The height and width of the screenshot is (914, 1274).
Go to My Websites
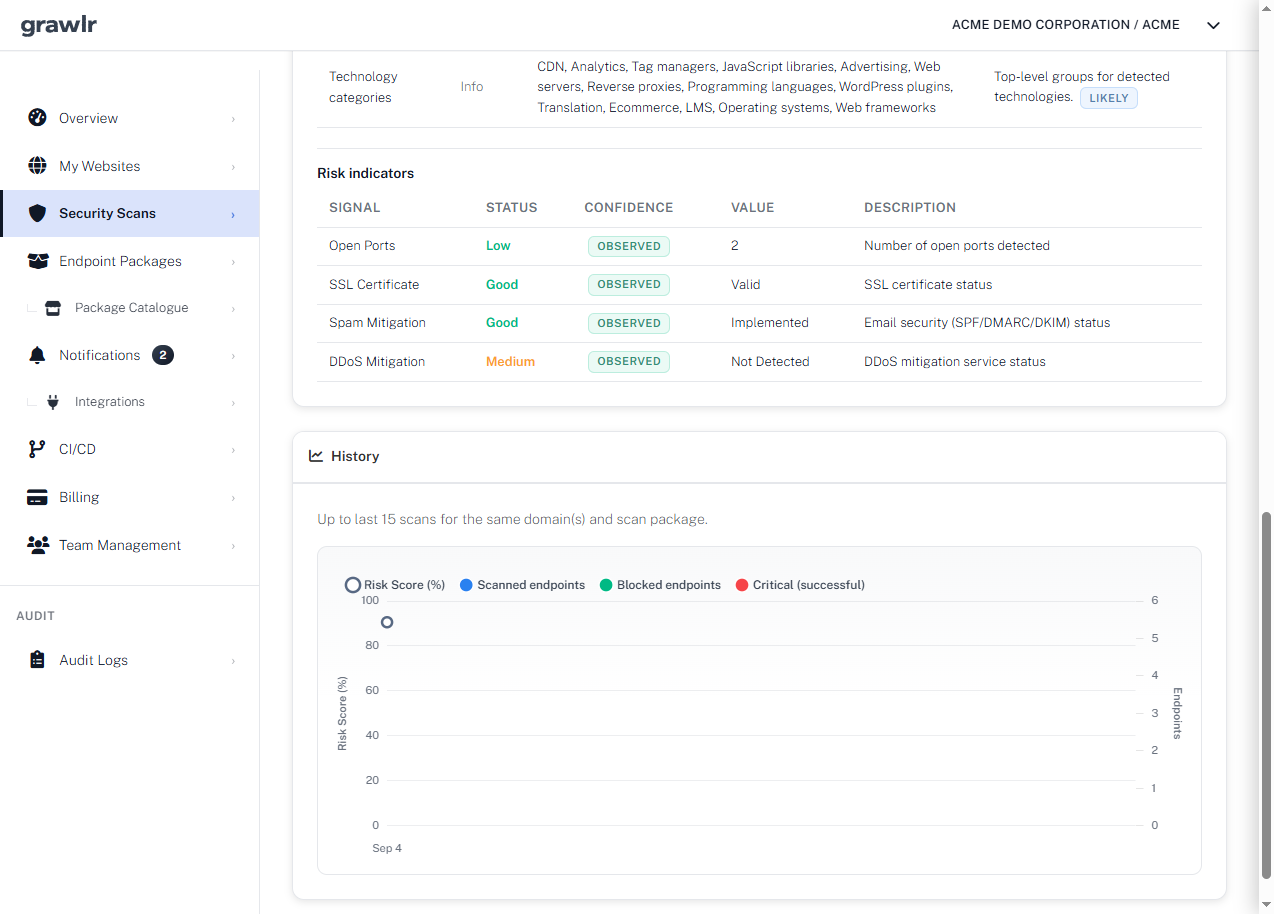130,166
